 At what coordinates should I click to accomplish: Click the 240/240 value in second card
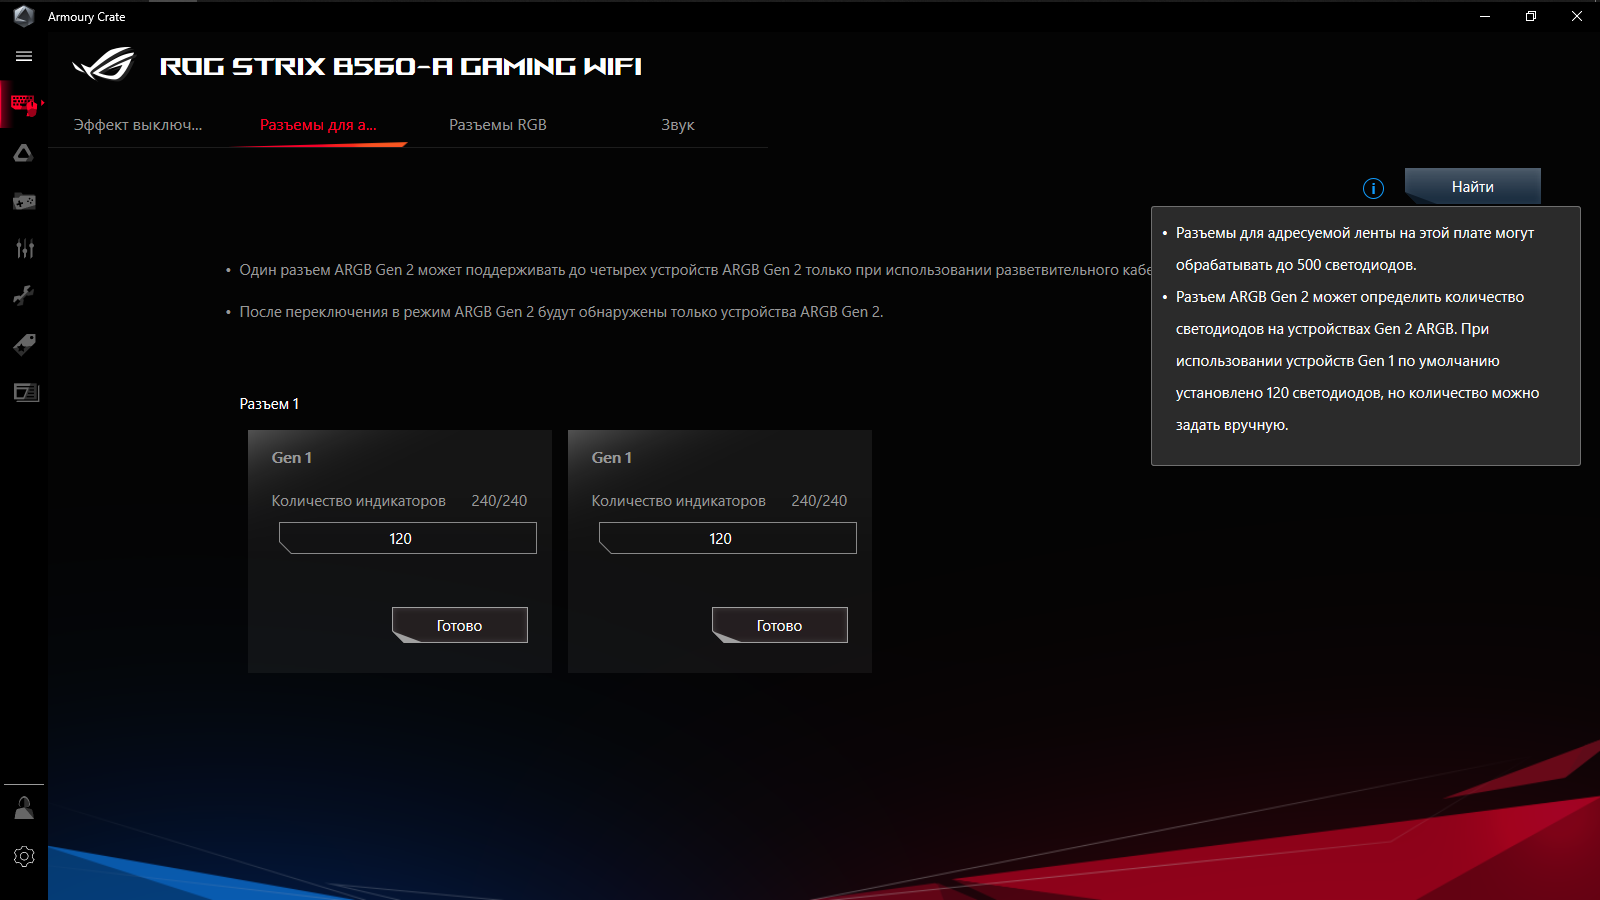click(x=819, y=501)
